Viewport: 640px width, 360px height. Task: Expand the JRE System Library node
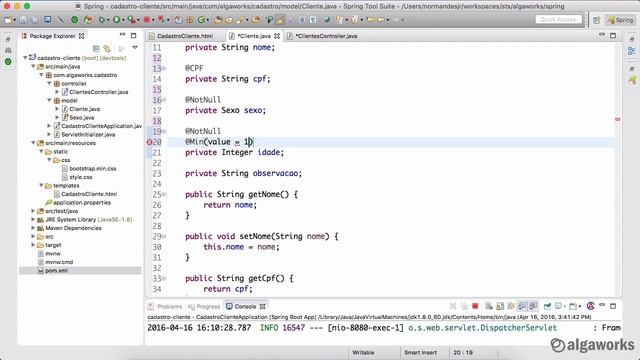click(33, 220)
